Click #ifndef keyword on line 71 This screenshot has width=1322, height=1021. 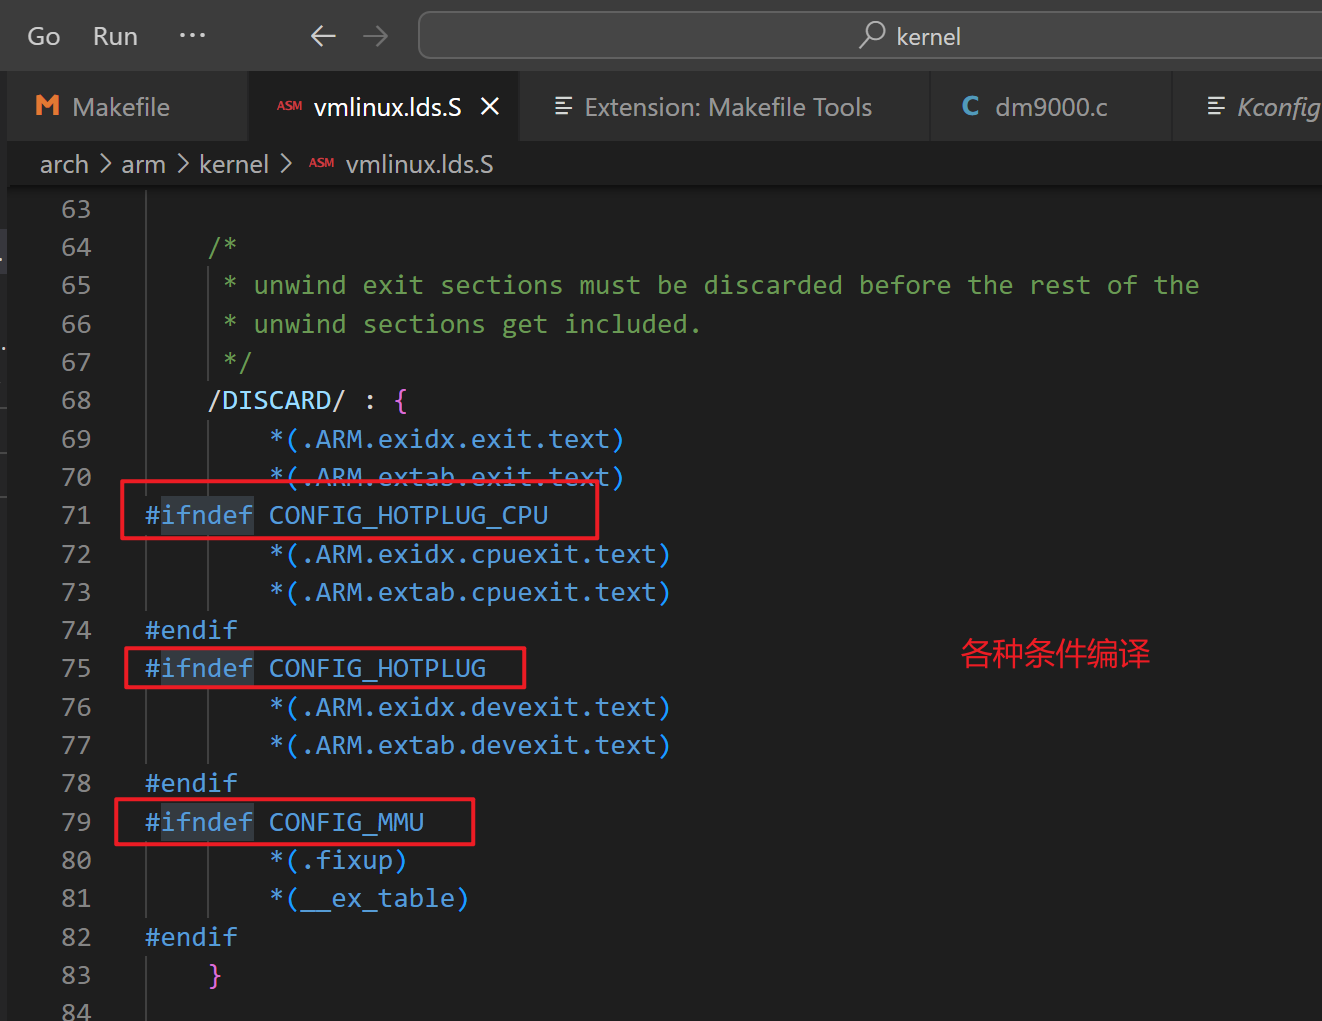[x=199, y=516]
